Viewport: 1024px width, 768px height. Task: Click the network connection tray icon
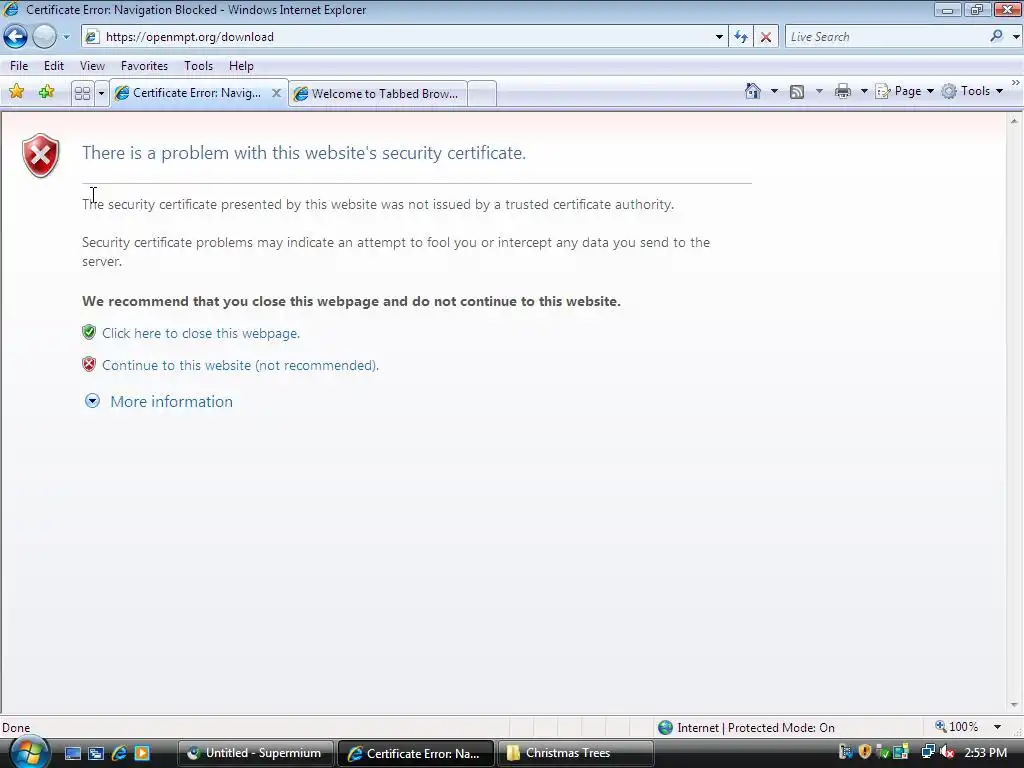[x=928, y=752]
